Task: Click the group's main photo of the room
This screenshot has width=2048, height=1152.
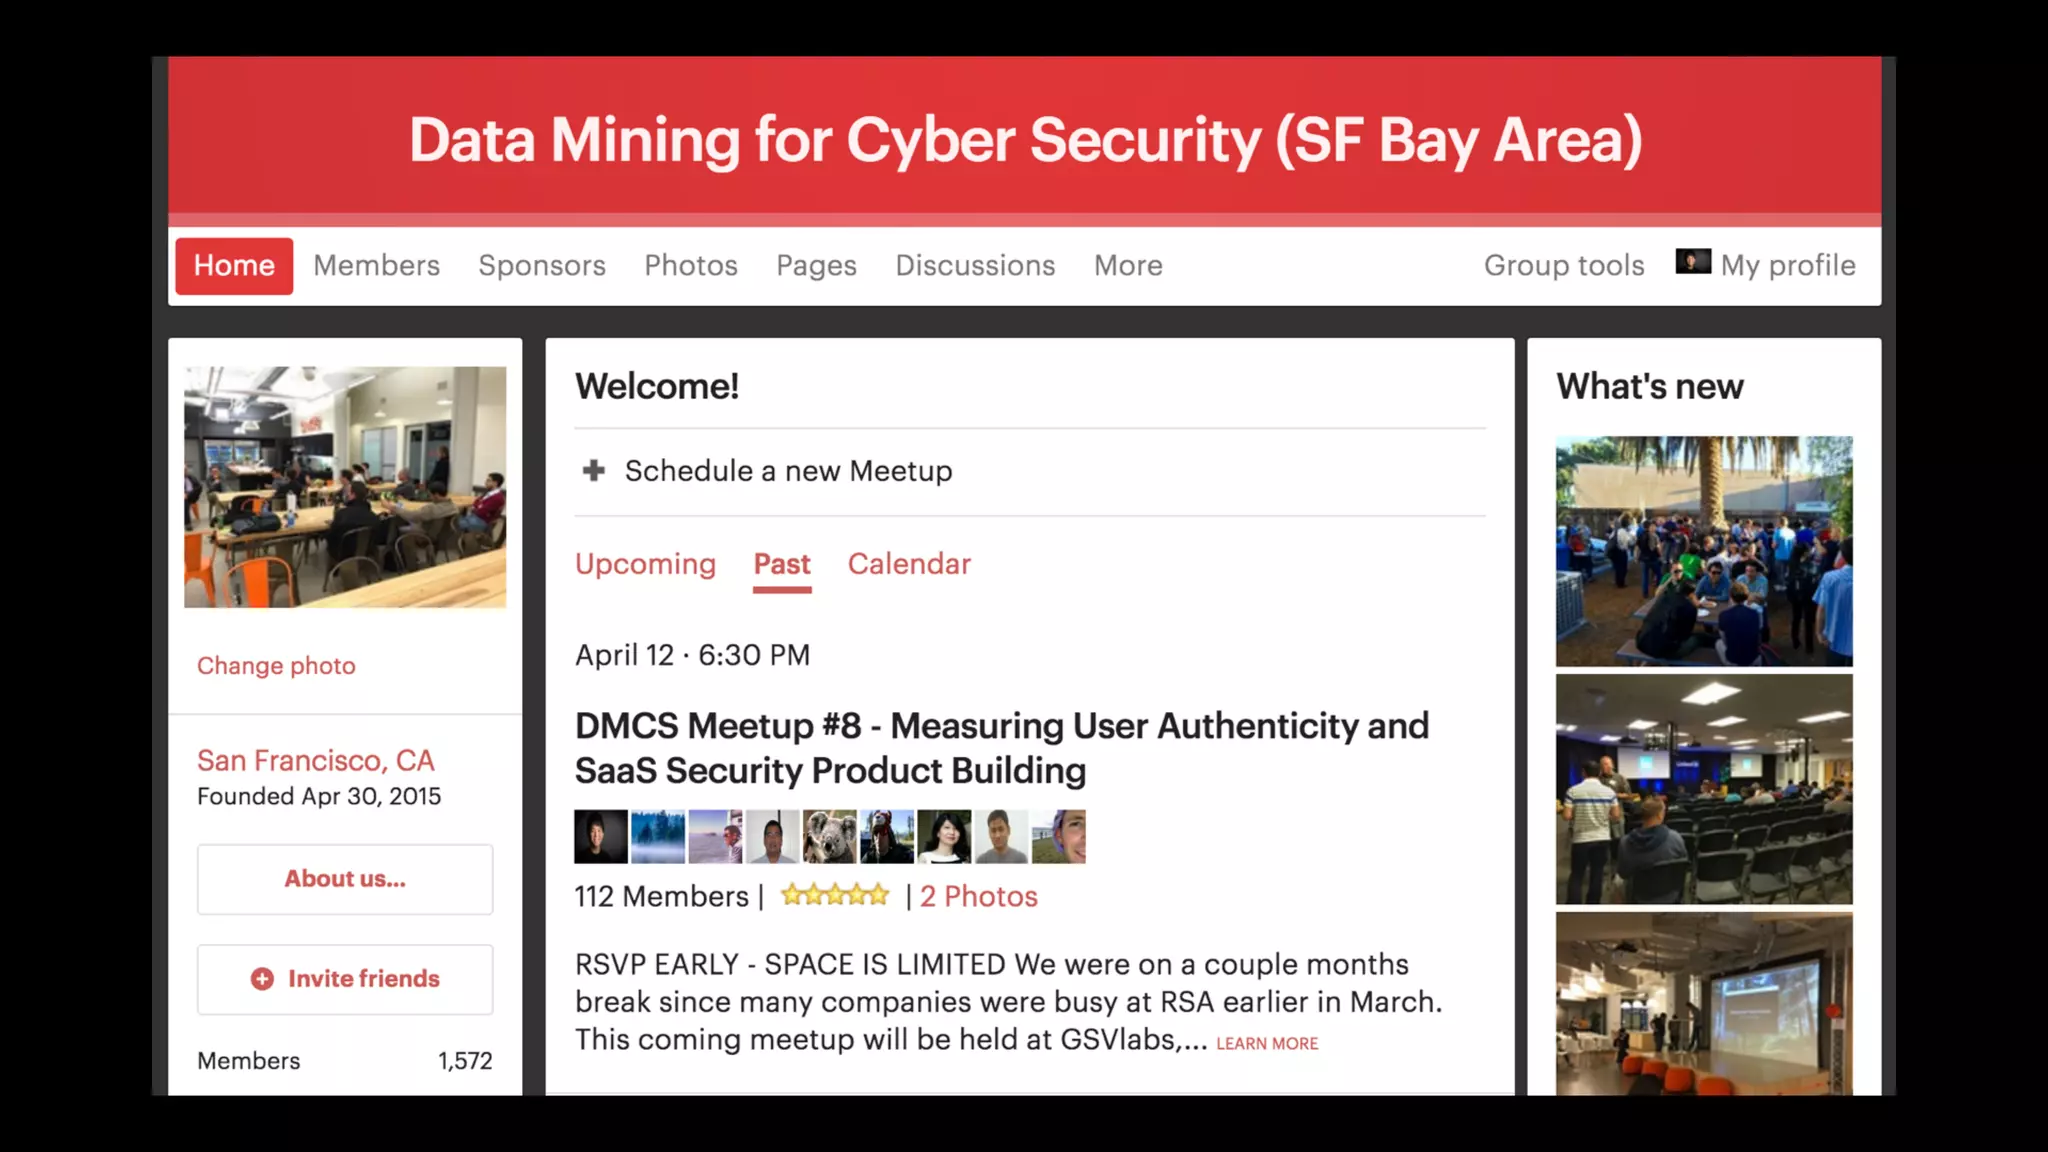Action: [x=345, y=487]
